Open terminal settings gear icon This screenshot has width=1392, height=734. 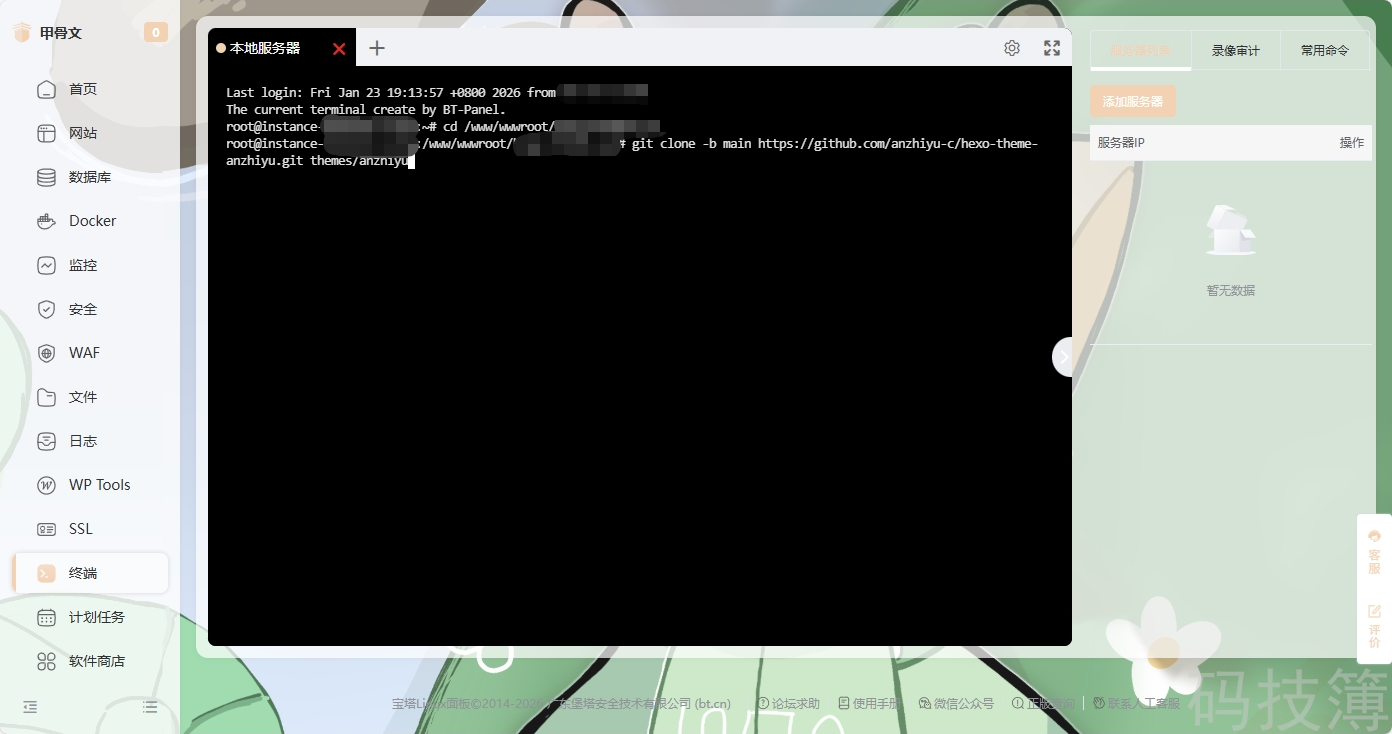click(x=1012, y=48)
